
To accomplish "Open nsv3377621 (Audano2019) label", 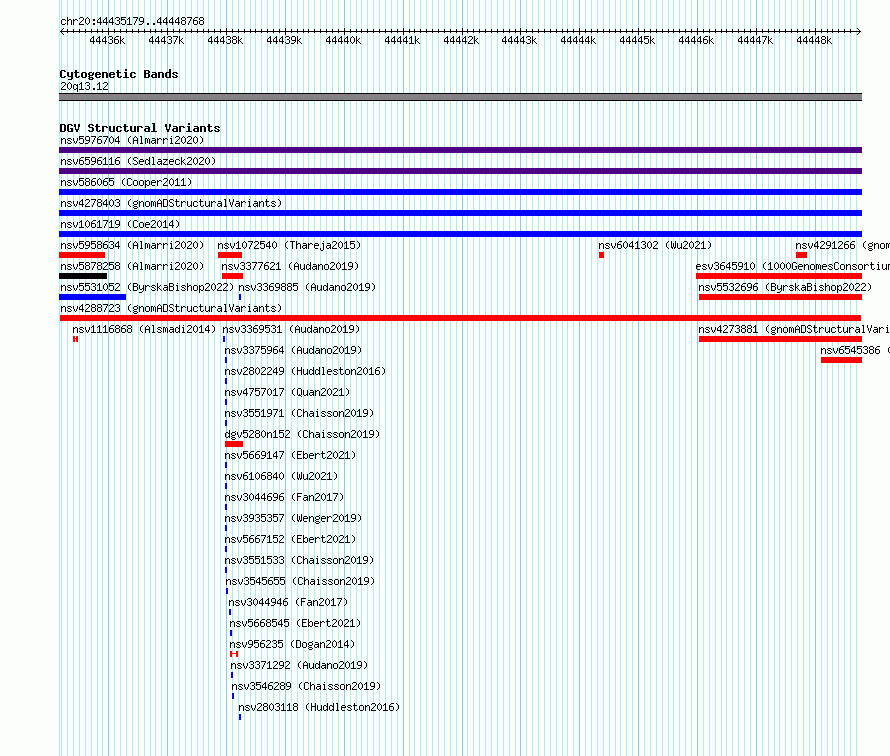I will tap(290, 266).
